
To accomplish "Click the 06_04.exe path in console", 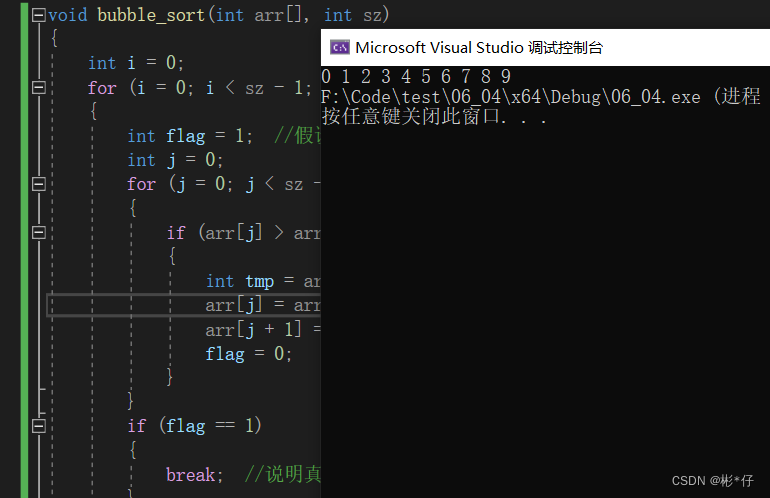I will (x=495, y=97).
